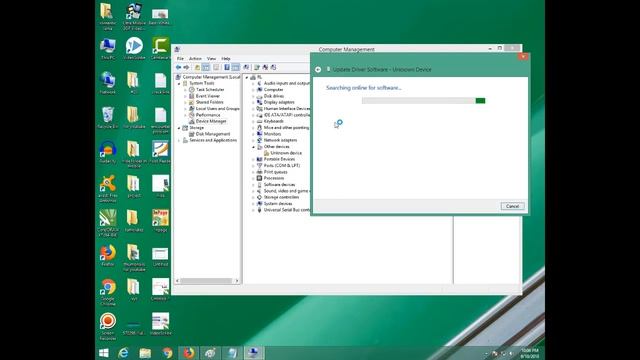Click the Task Scheduler clock icon
The height and width of the screenshot is (360, 640).
tap(191, 89)
